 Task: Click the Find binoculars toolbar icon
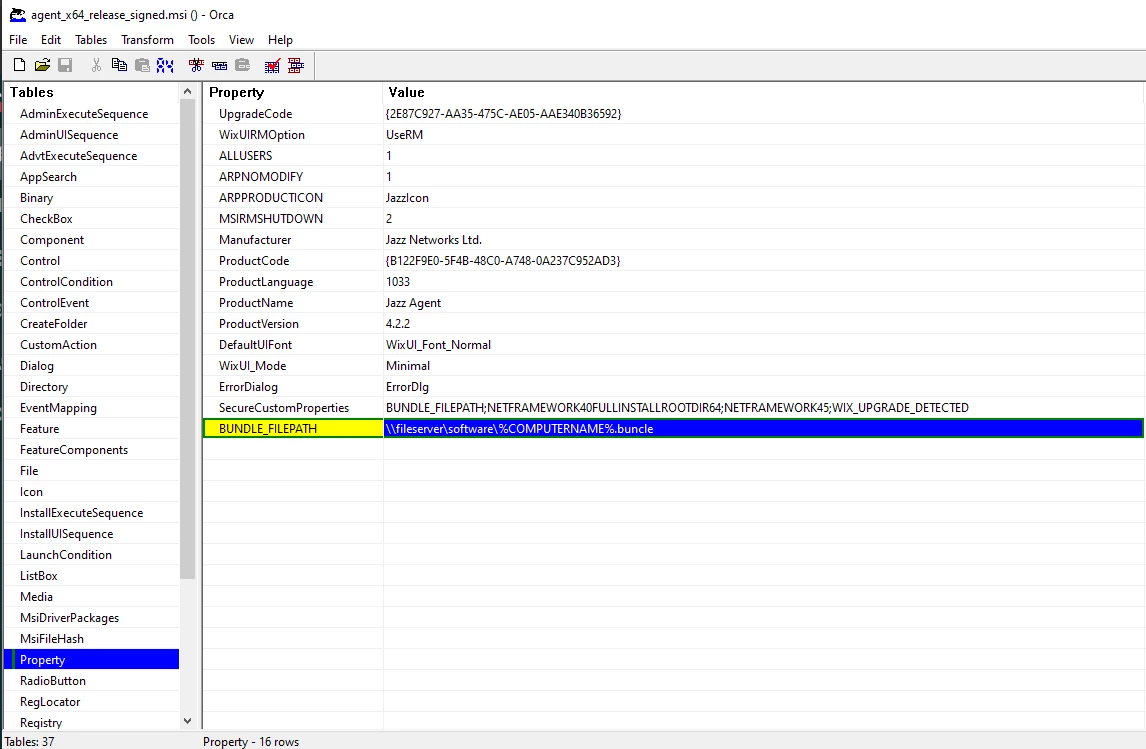click(x=165, y=65)
